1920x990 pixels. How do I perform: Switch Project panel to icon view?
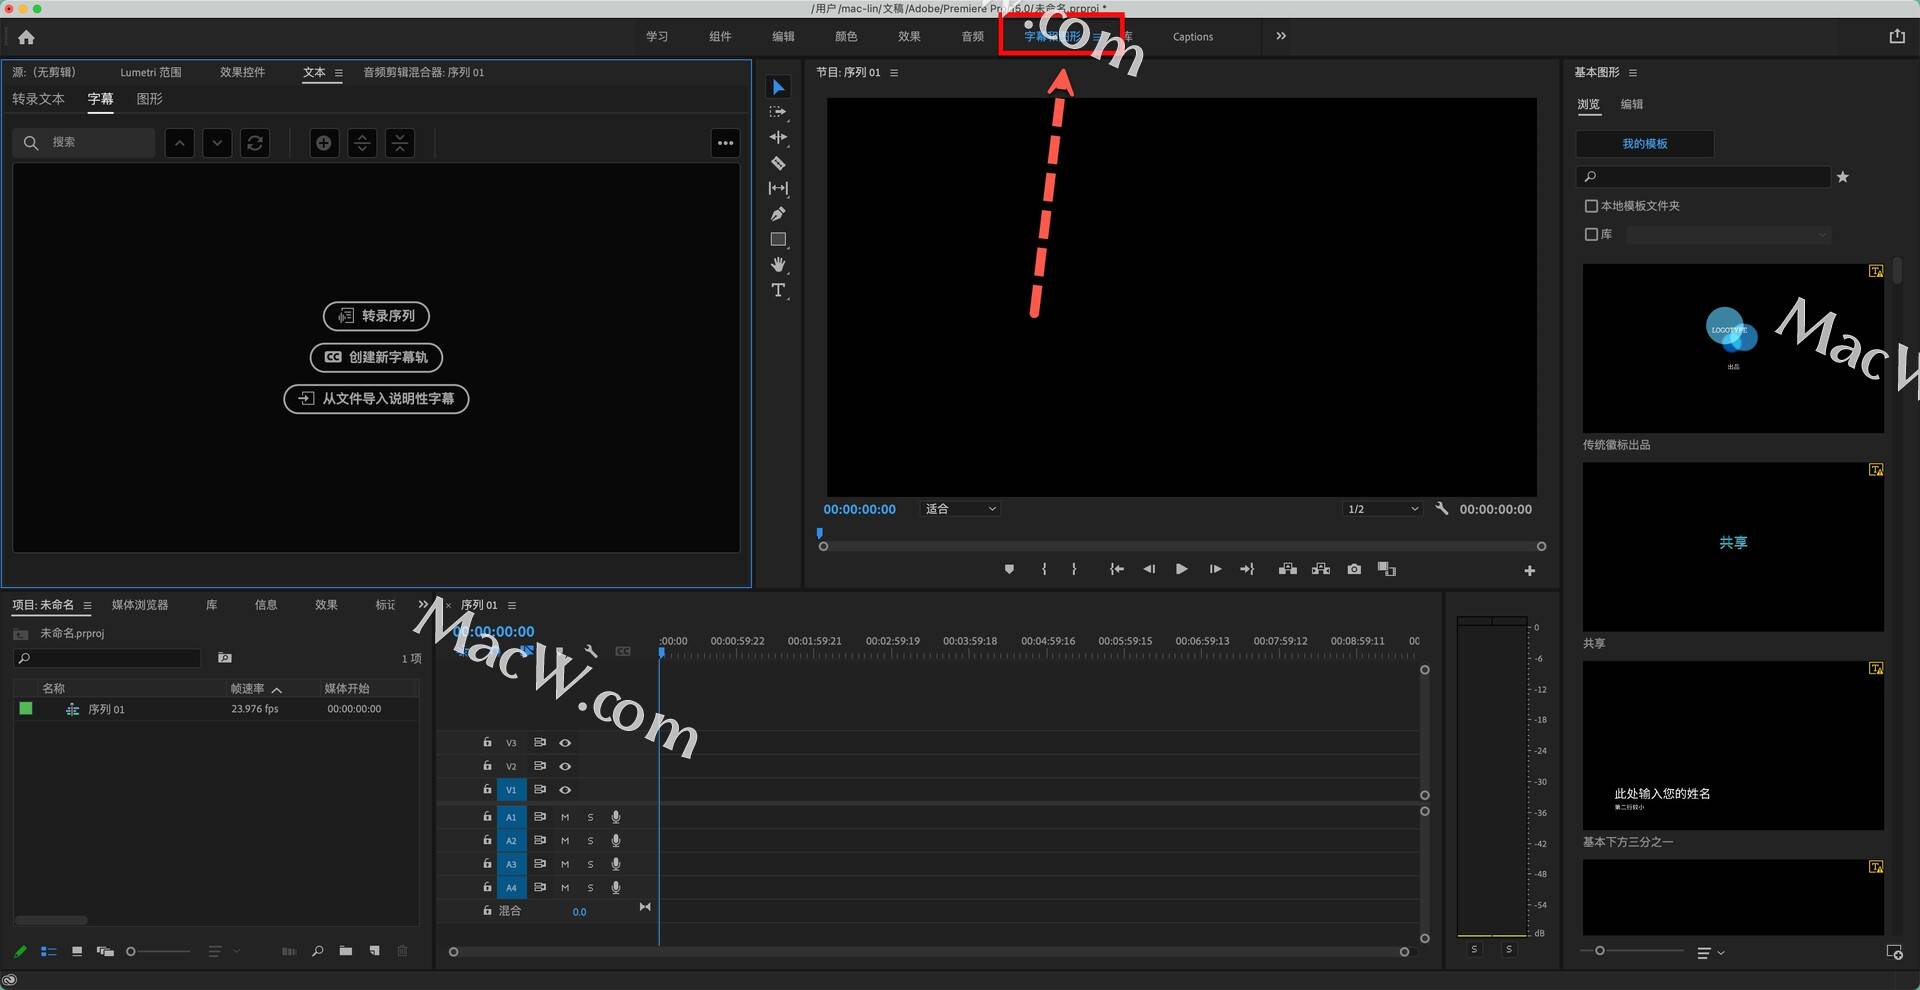click(77, 951)
